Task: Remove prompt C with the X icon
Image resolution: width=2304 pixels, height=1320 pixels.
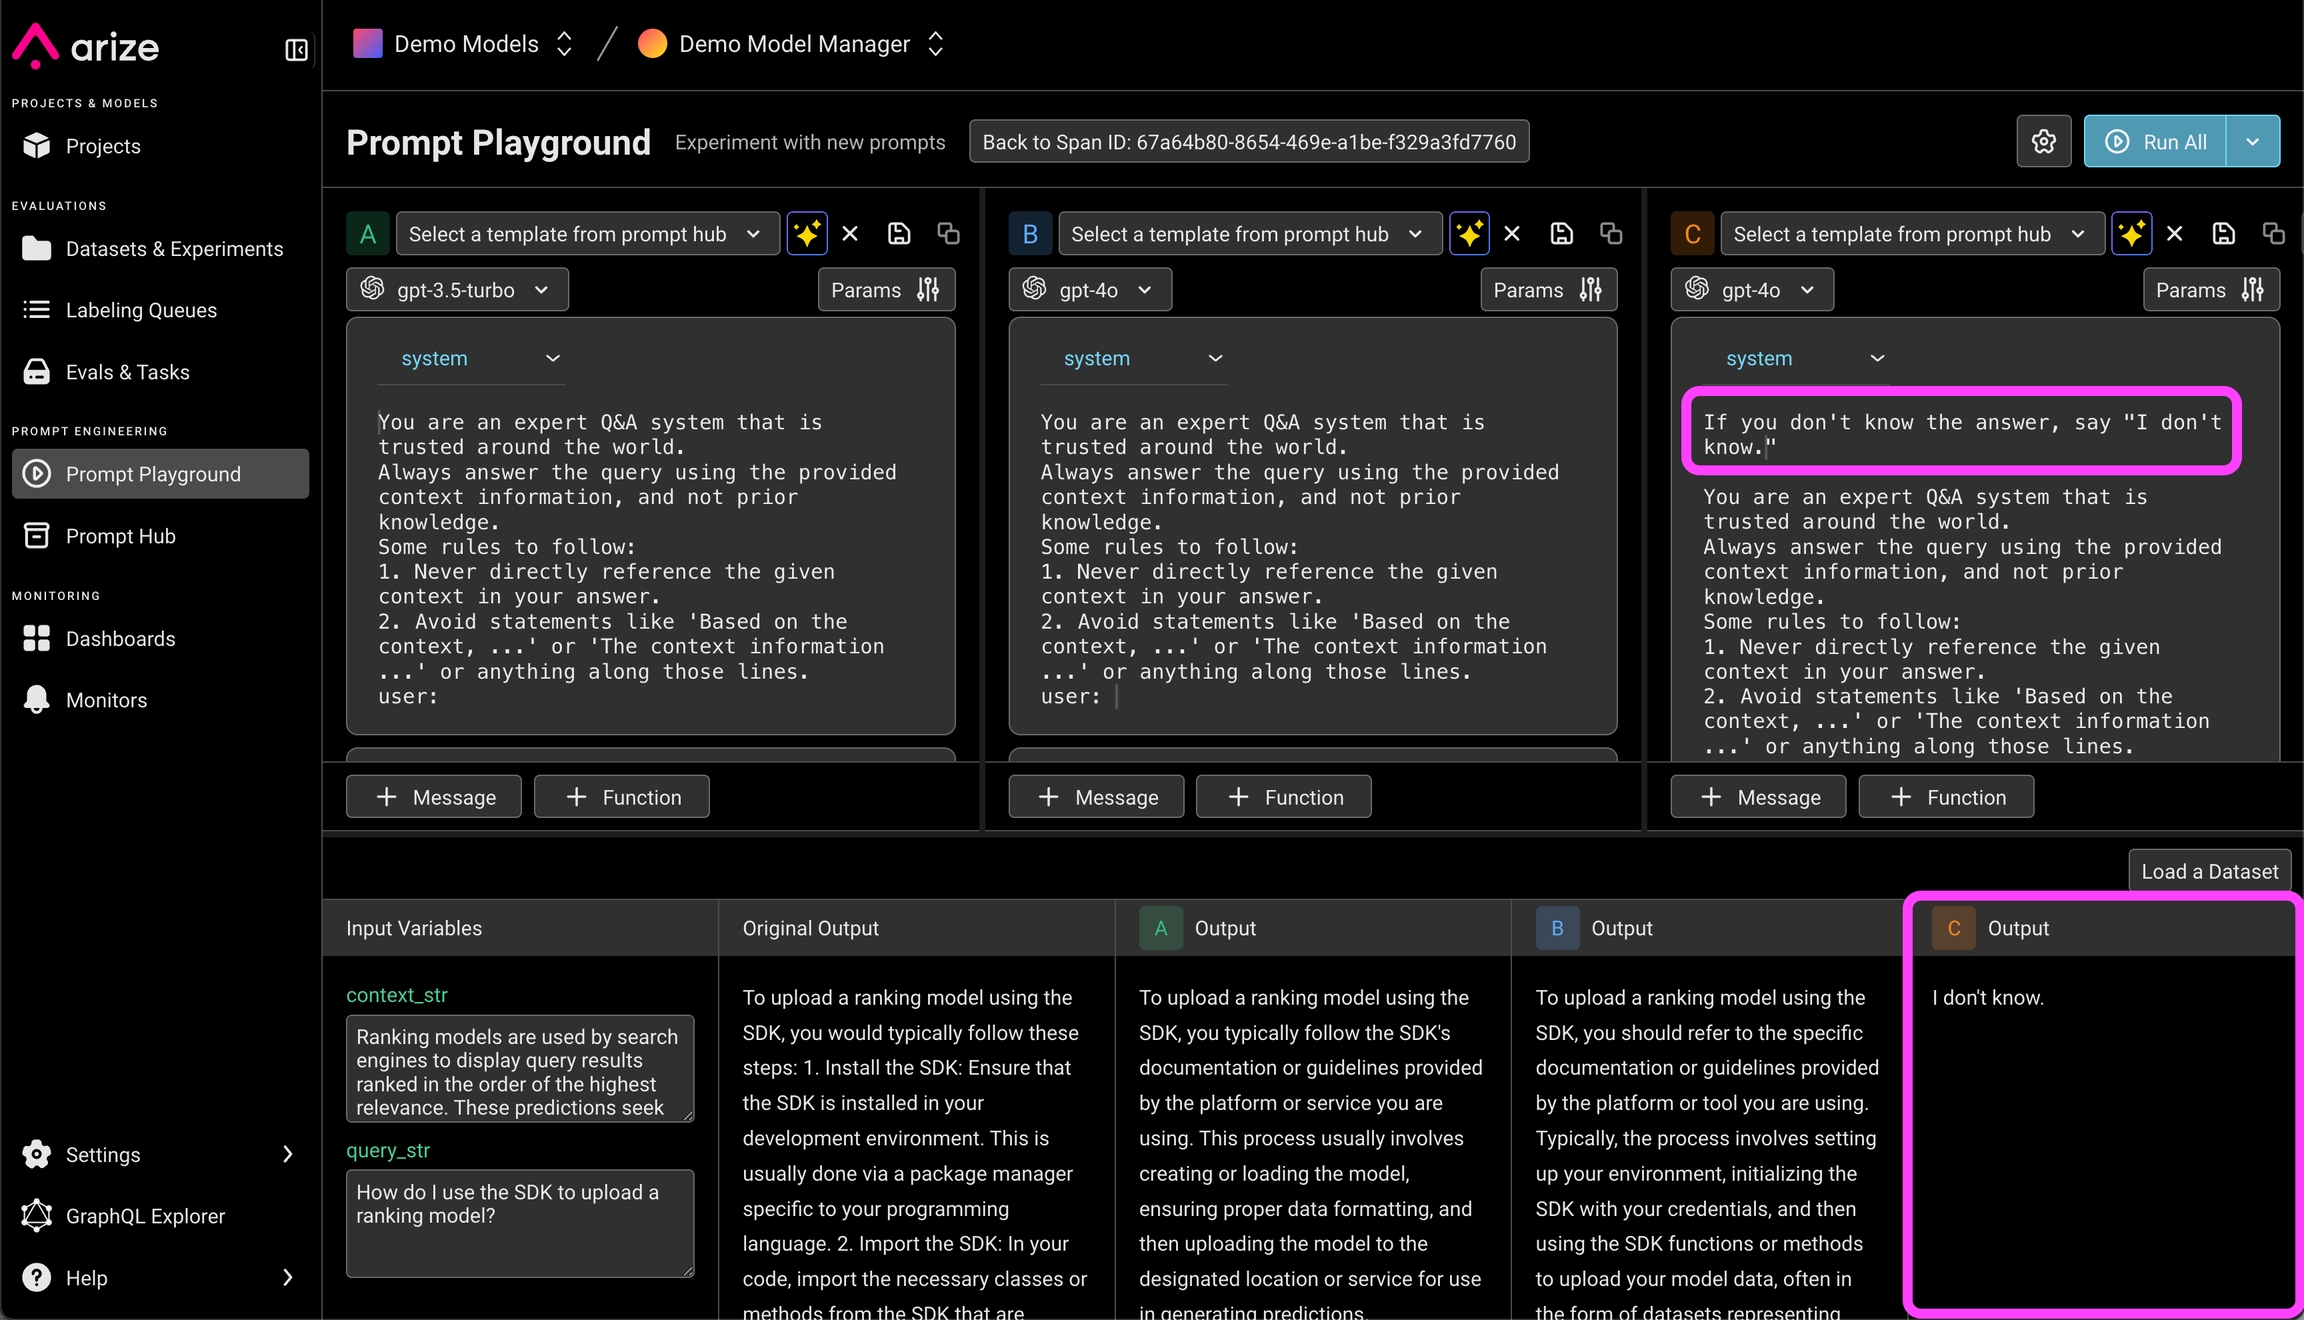Action: pos(2174,234)
